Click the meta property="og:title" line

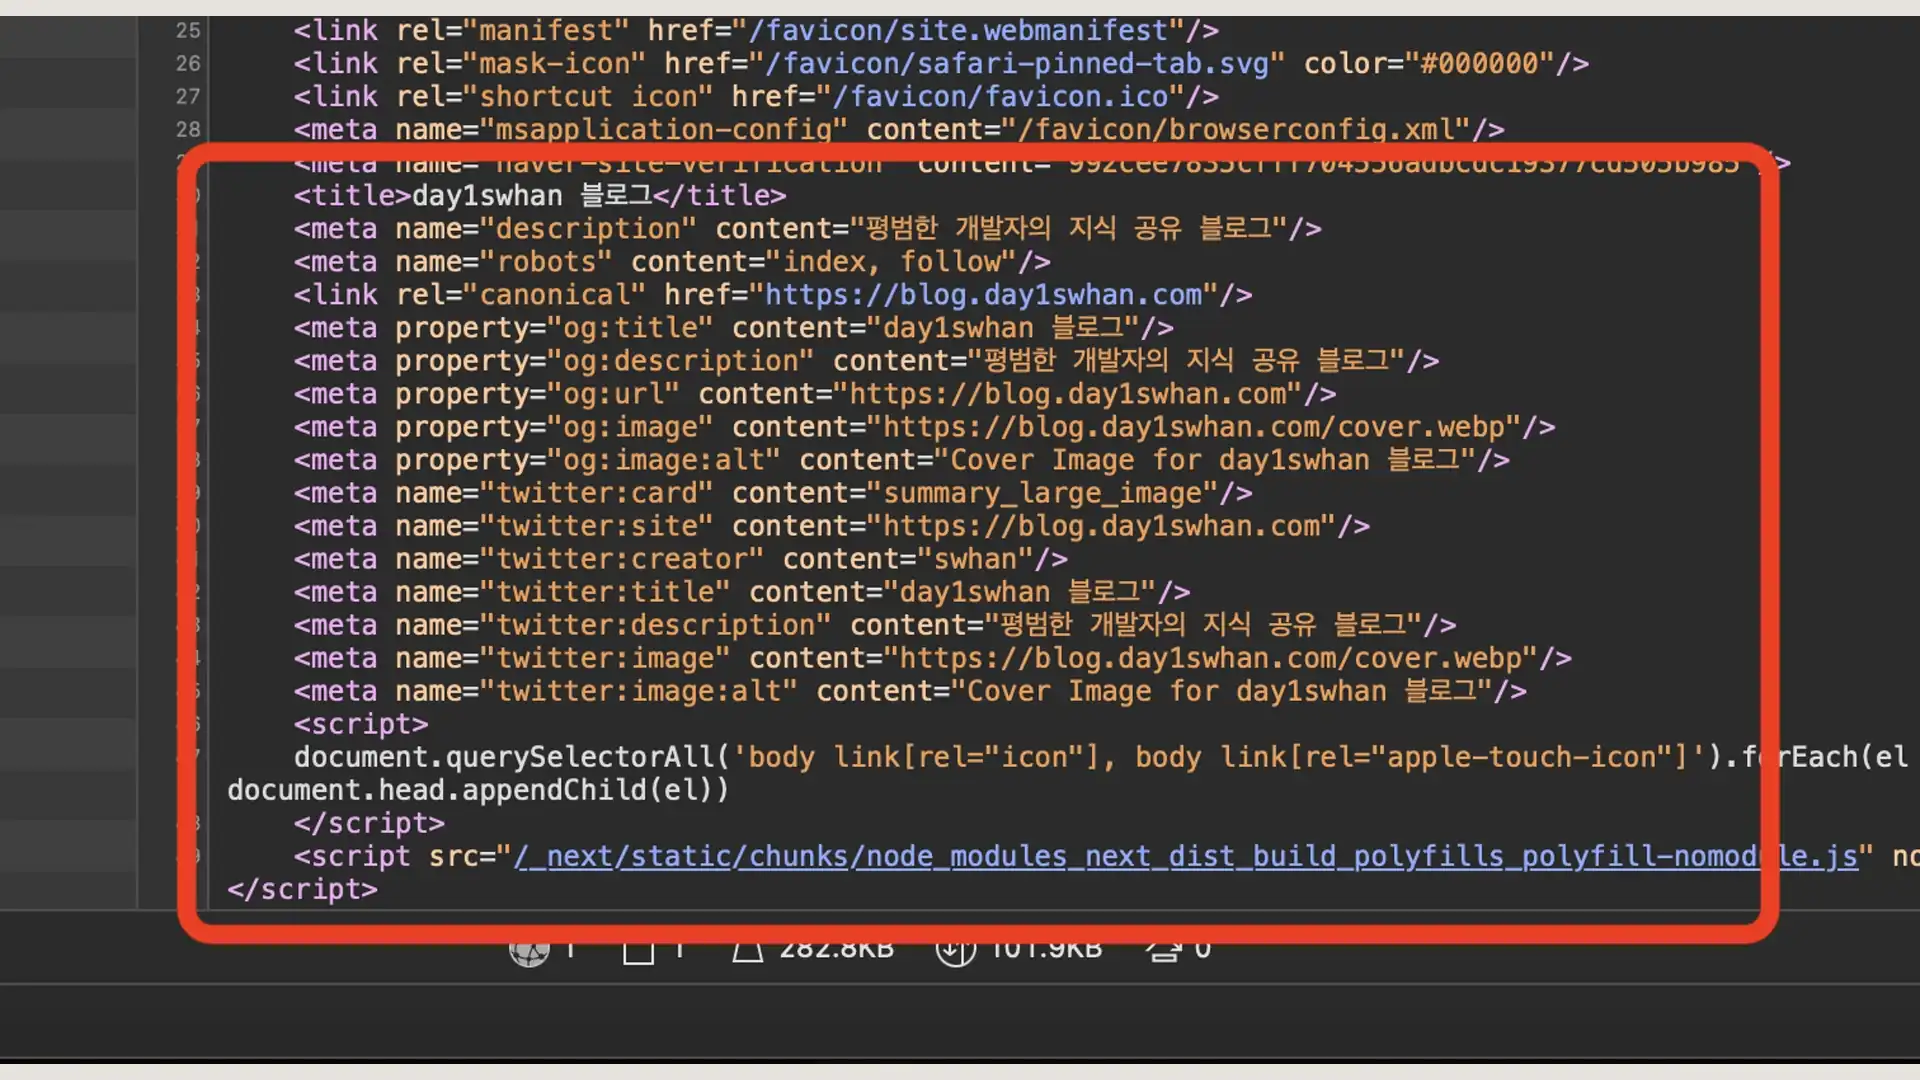[734, 327]
